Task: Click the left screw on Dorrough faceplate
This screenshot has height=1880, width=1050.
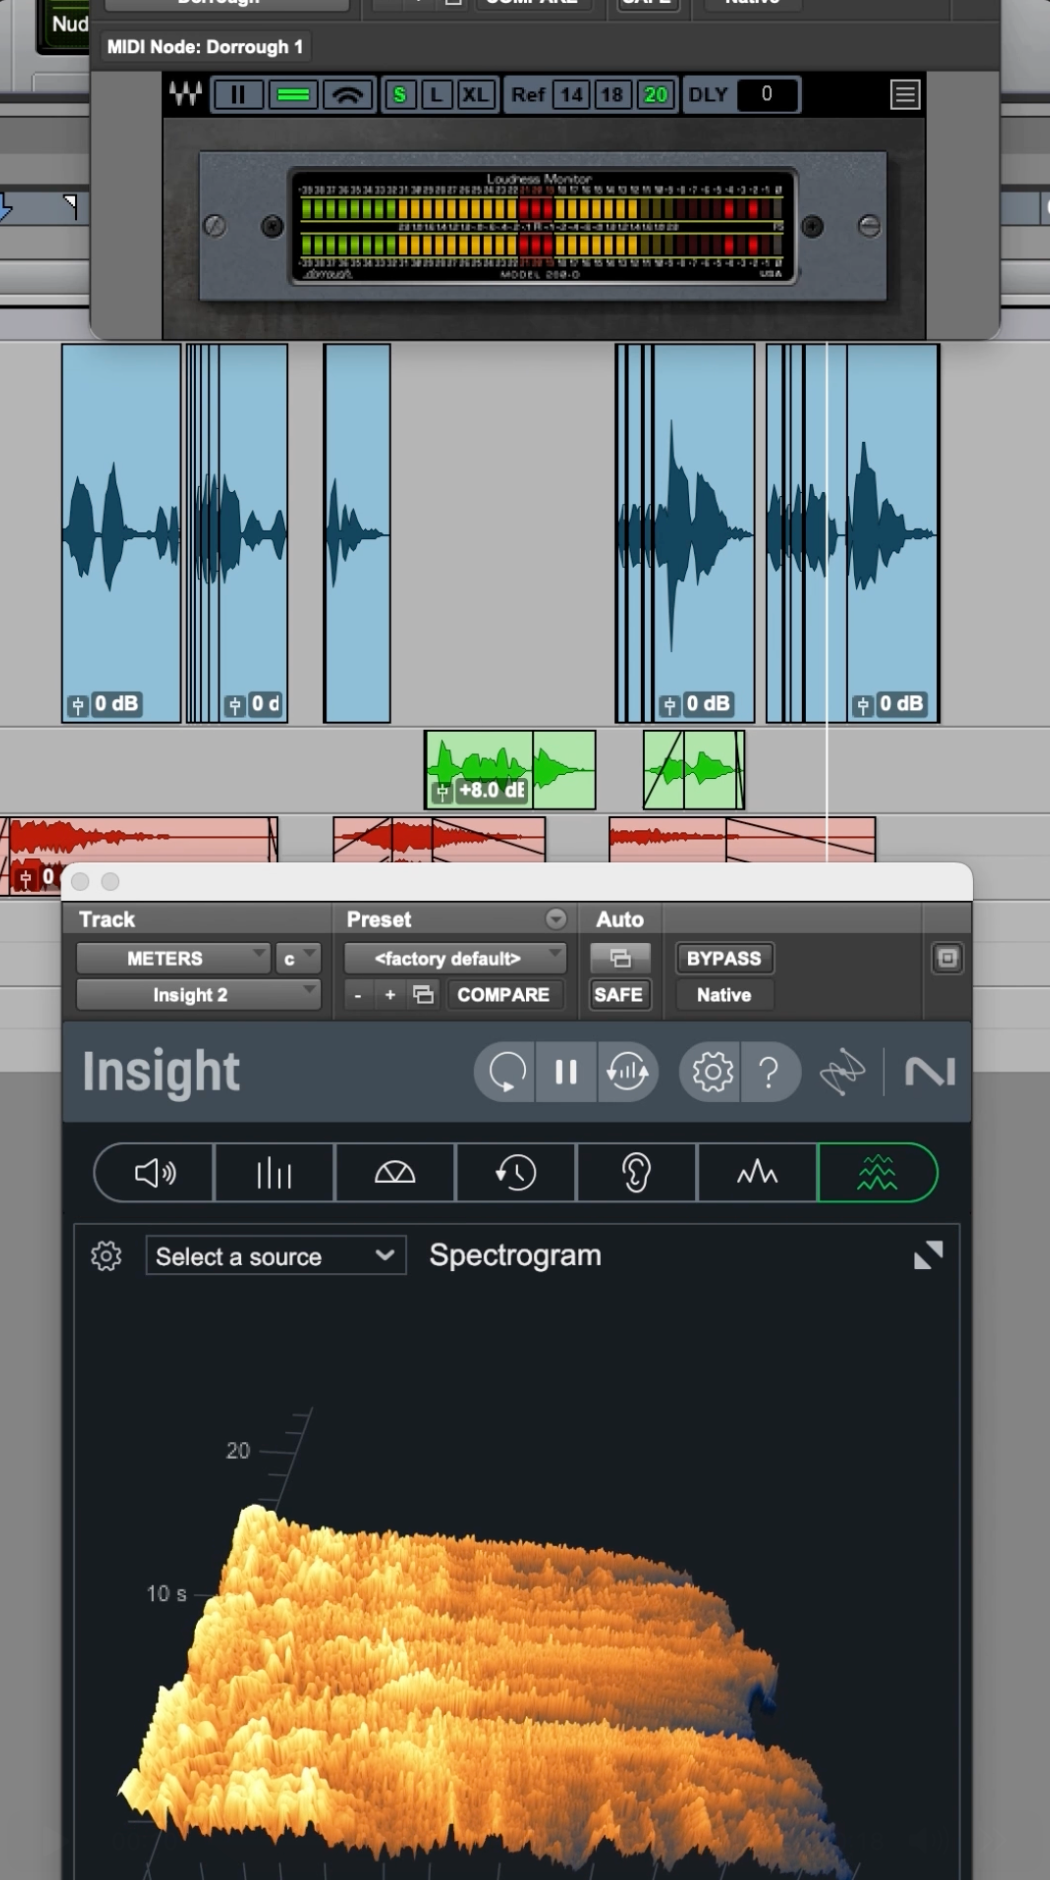Action: 215,226
